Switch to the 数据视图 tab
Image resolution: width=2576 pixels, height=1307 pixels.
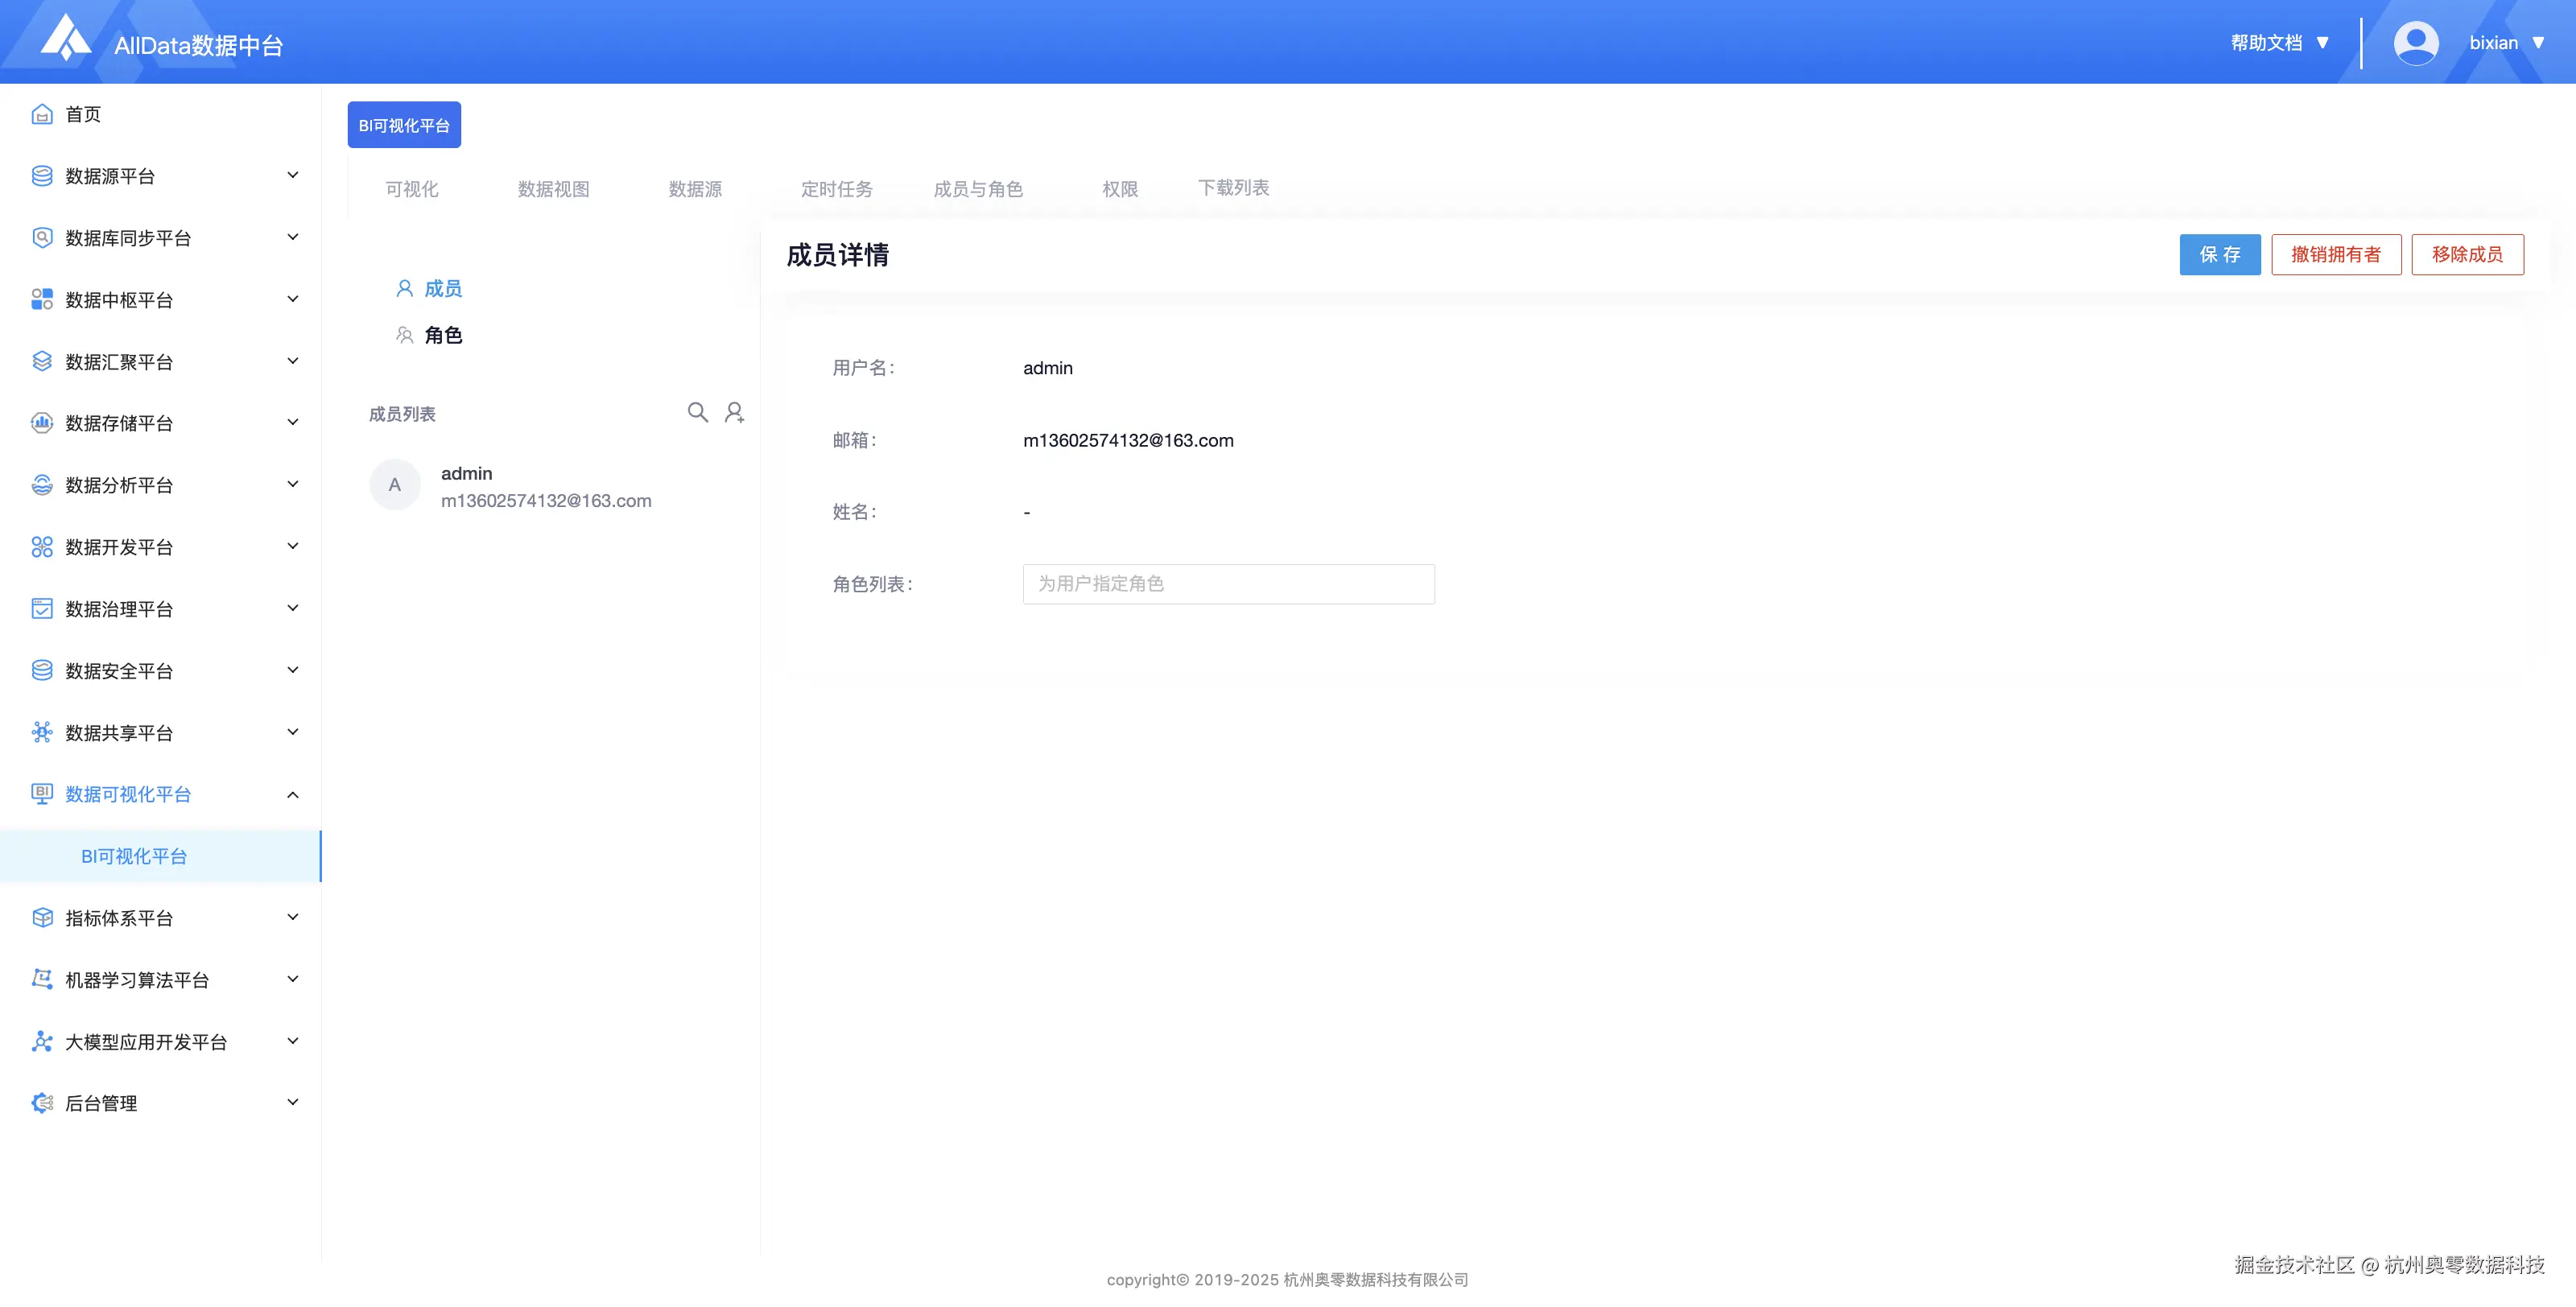click(x=553, y=189)
